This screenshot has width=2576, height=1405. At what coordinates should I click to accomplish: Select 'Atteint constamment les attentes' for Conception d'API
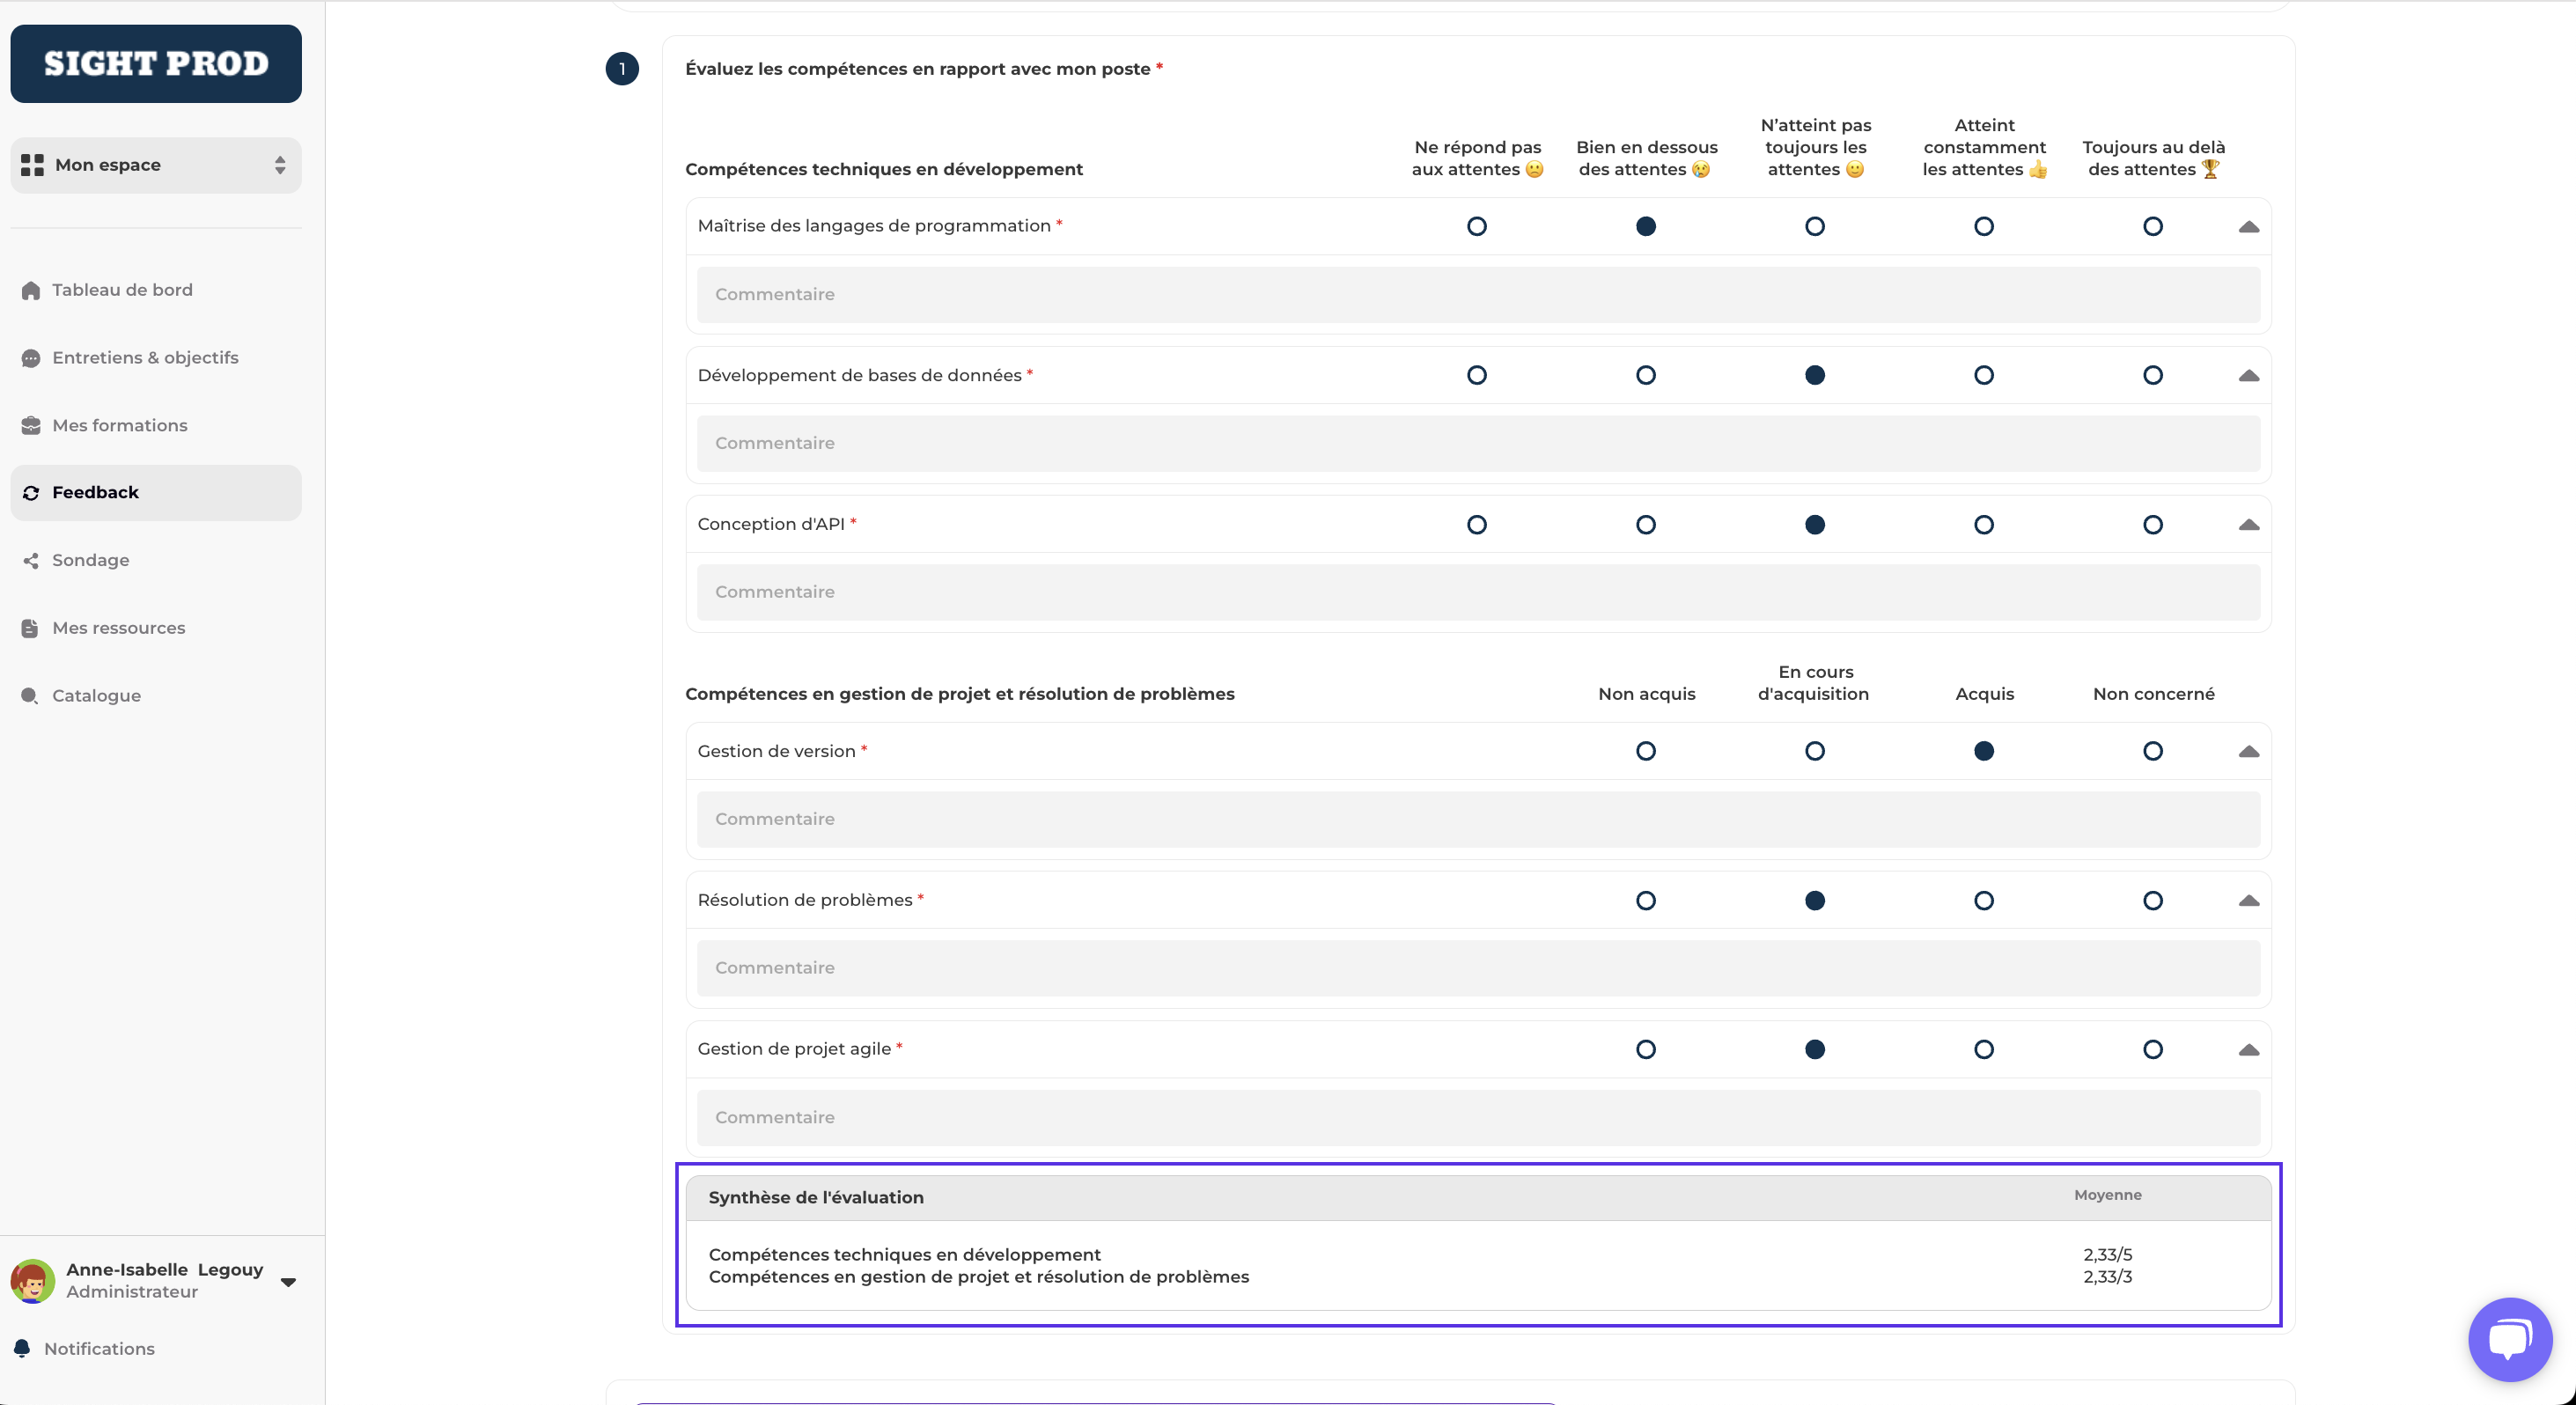(1984, 525)
